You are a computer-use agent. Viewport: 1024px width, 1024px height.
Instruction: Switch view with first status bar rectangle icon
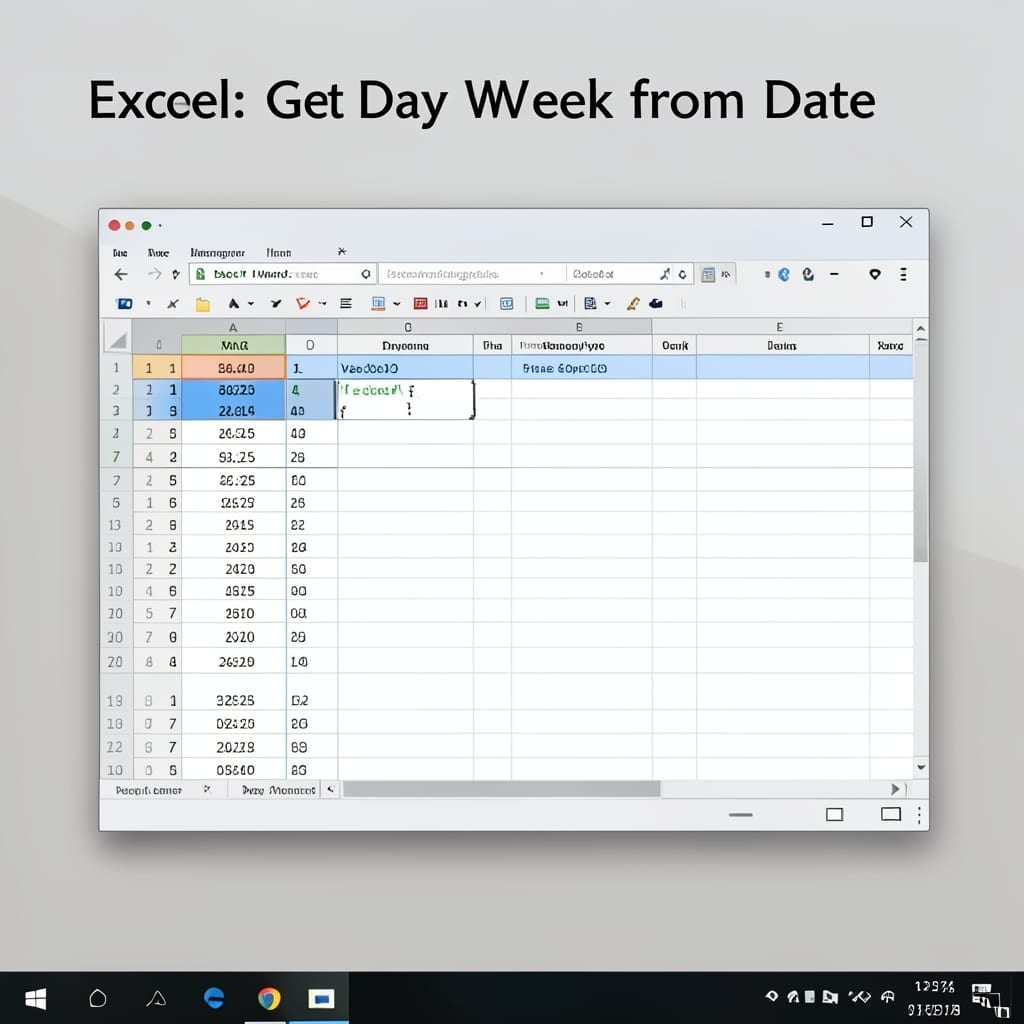[x=834, y=814]
